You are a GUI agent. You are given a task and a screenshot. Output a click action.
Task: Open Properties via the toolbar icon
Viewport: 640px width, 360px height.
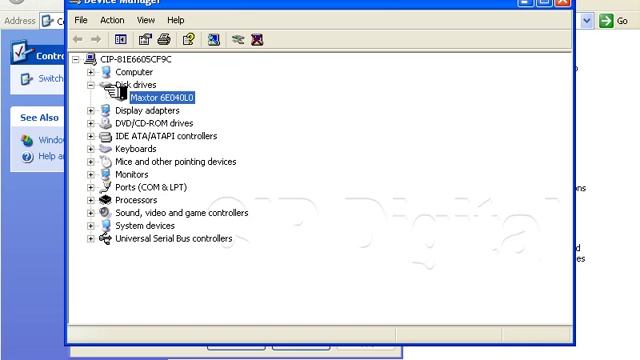point(145,40)
